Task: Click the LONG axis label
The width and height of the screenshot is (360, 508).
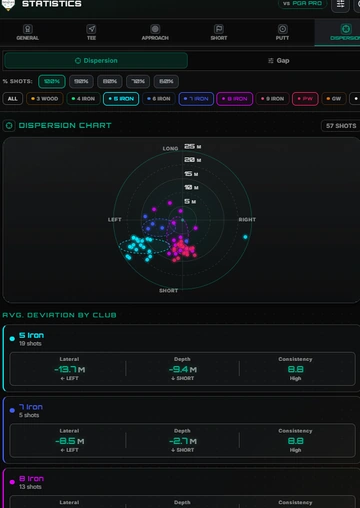Action: 170,148
